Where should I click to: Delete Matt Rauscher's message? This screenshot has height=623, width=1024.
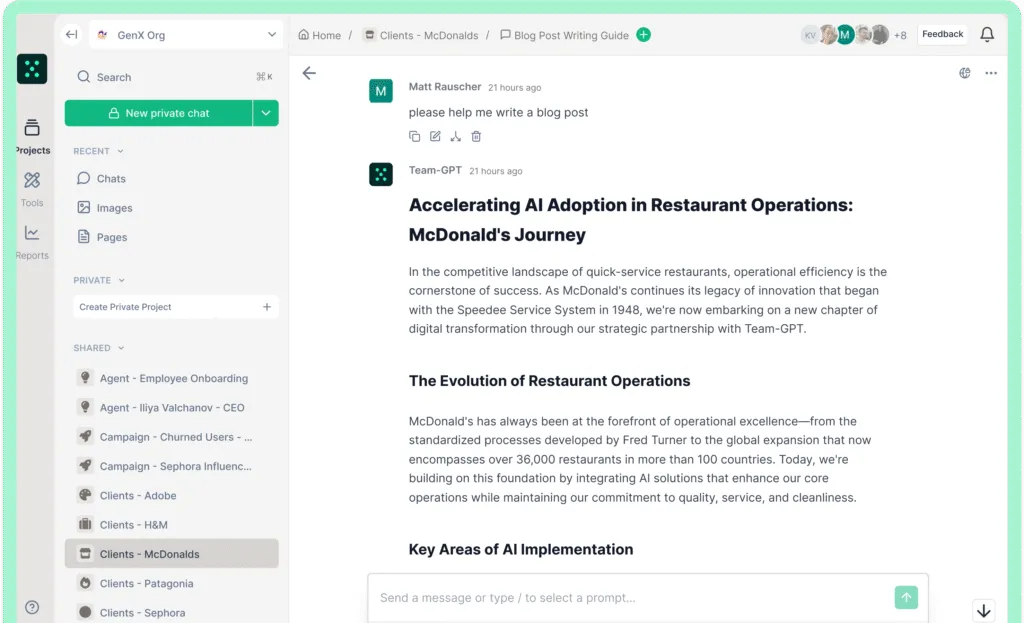click(476, 136)
